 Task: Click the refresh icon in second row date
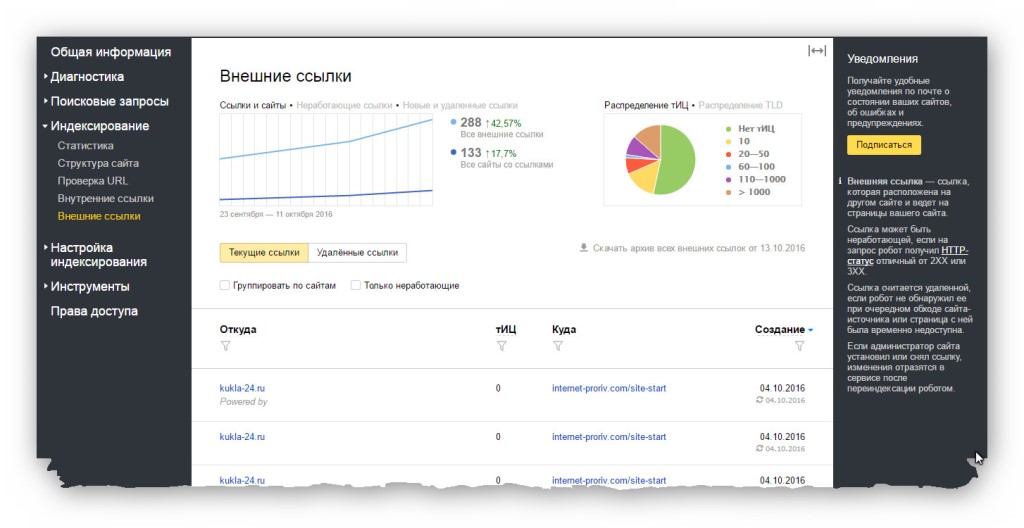coord(760,448)
